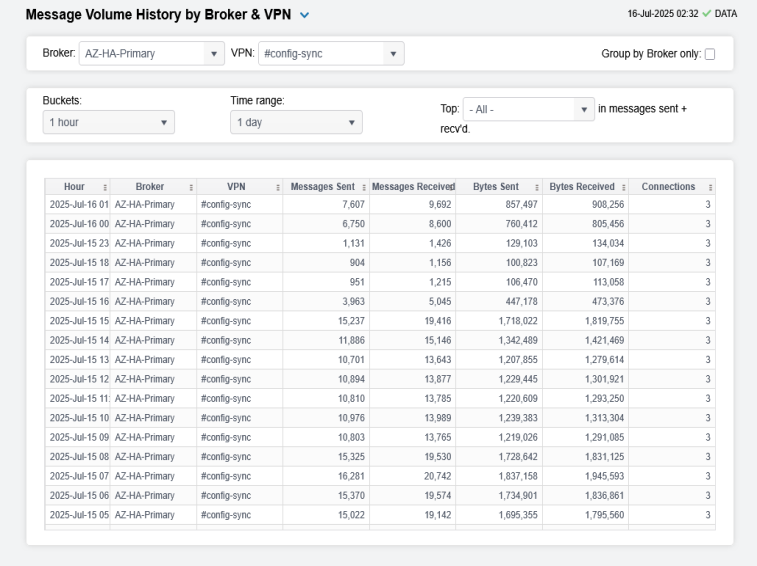Expand the Top dropdown showing - All -
The image size is (757, 566).
click(x=530, y=109)
